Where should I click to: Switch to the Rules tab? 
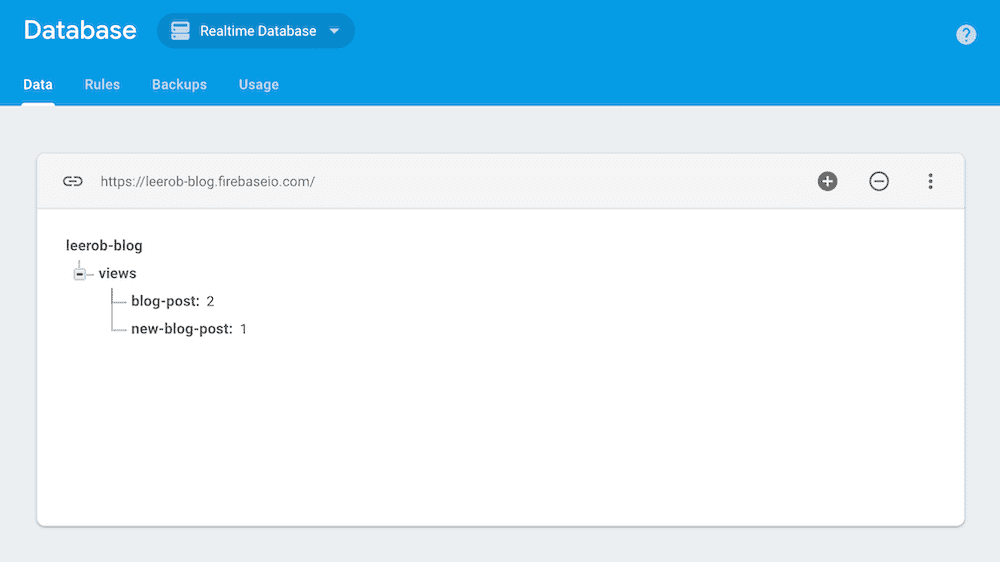click(102, 85)
